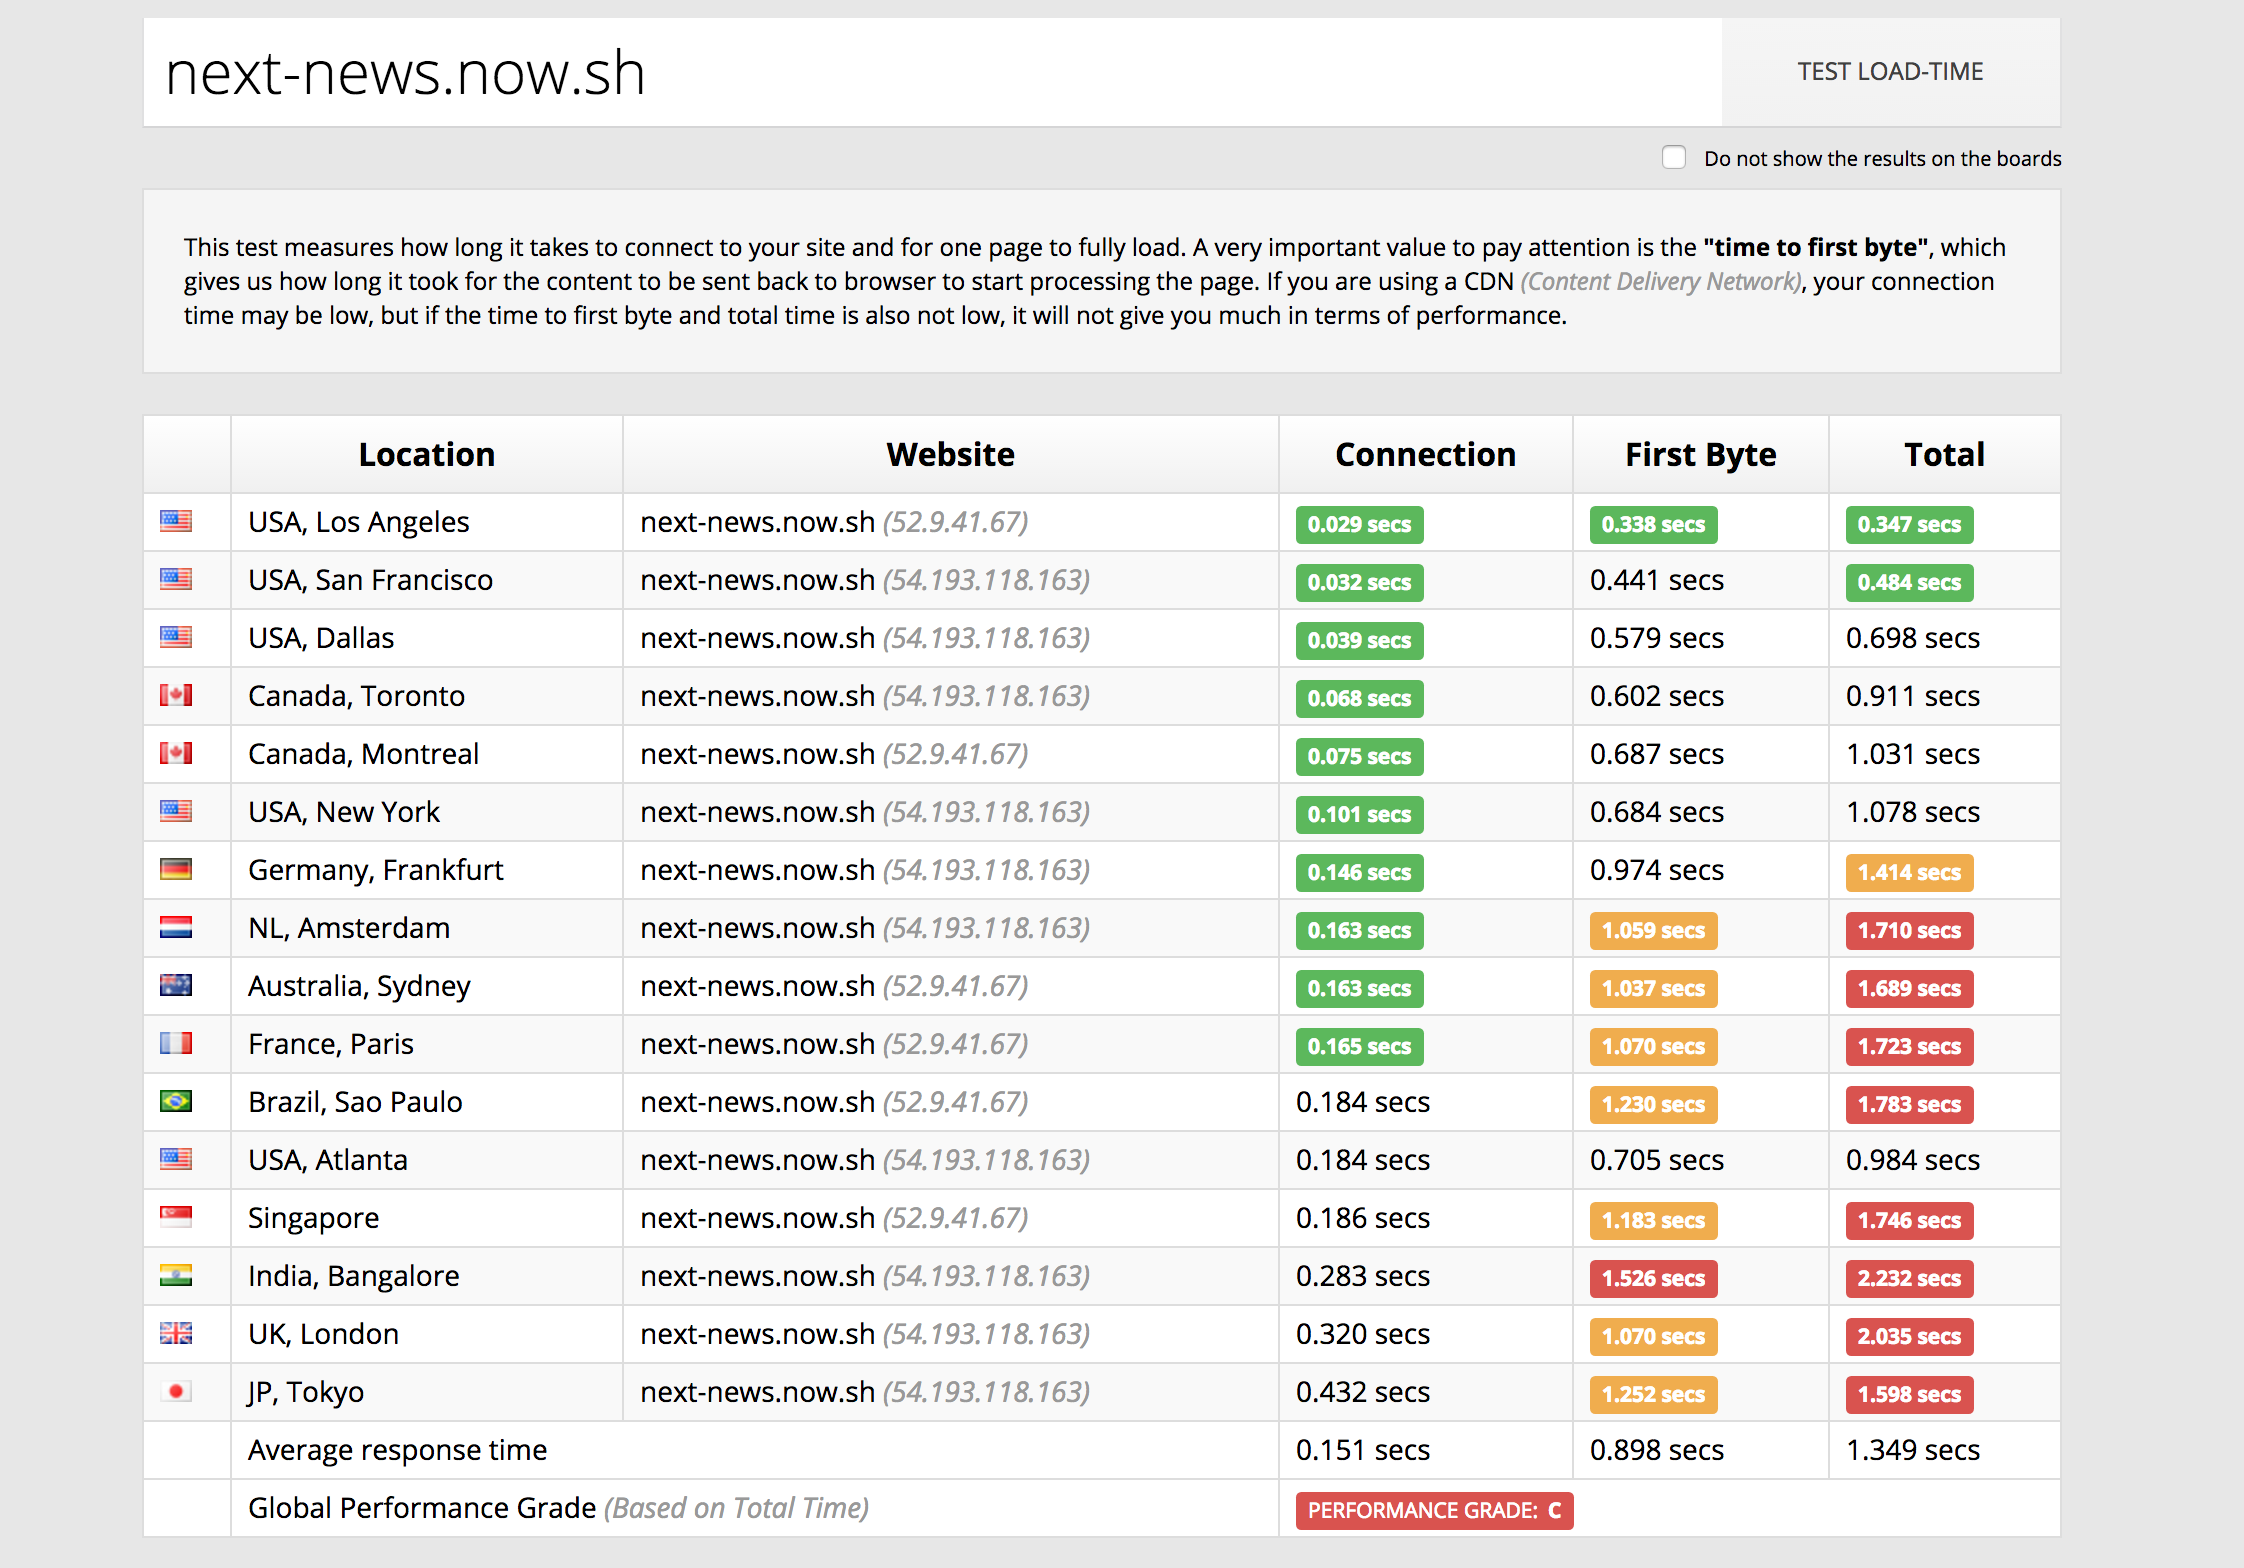Enable 'Do not show results on boards'
Image resolution: width=2244 pixels, height=1568 pixels.
(1674, 158)
